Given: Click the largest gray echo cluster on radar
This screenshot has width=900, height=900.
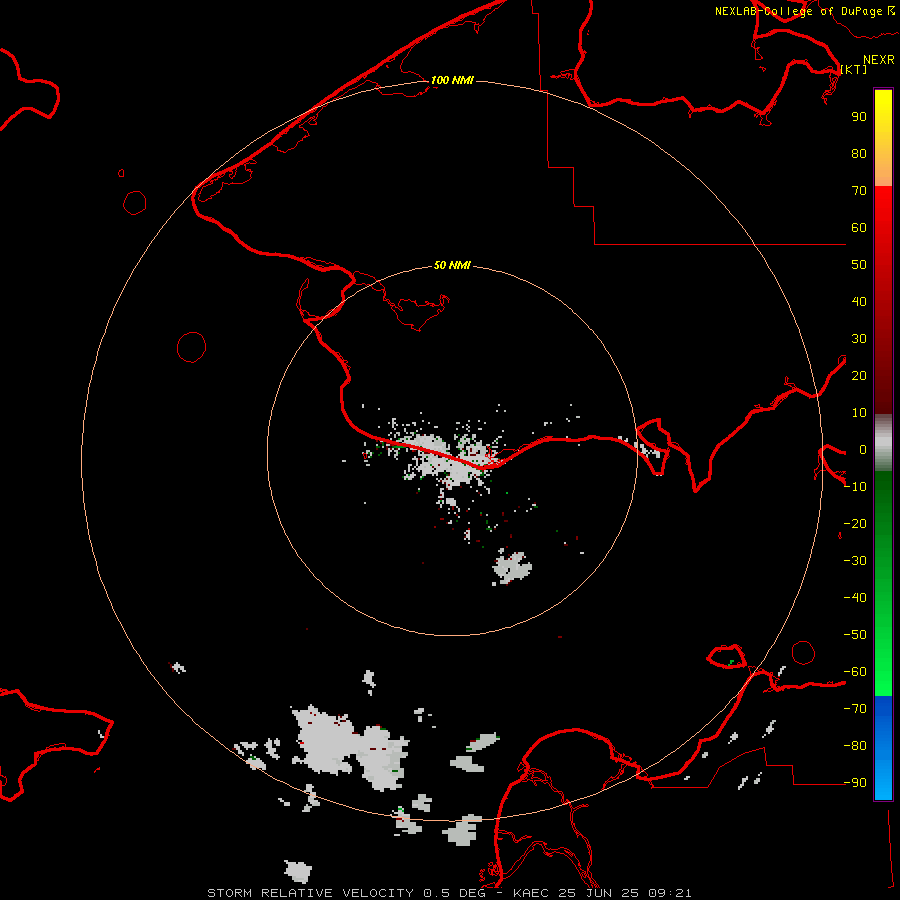Looking at the screenshot, I should click(x=349, y=746).
